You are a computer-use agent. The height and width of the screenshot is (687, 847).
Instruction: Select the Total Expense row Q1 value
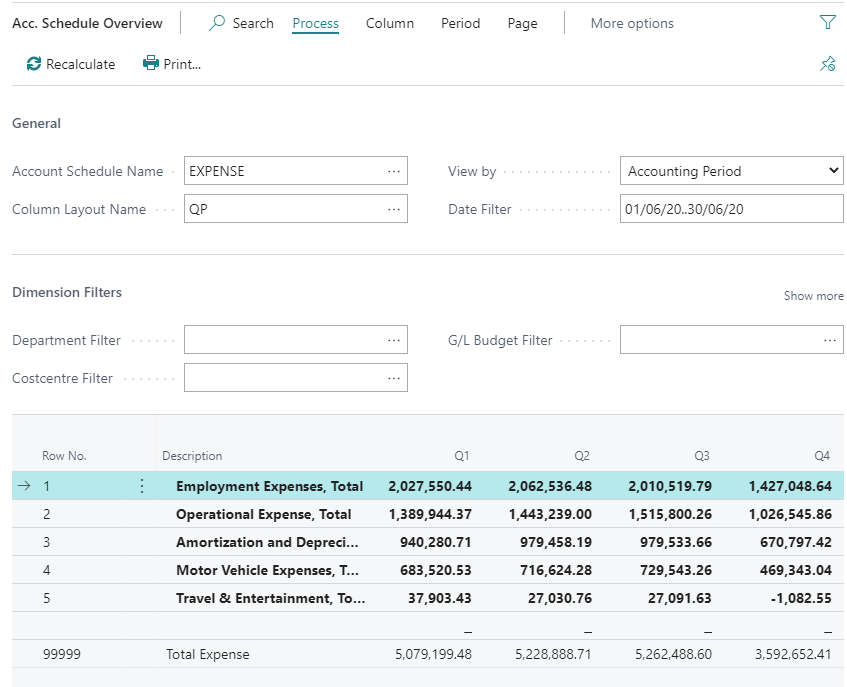point(433,655)
